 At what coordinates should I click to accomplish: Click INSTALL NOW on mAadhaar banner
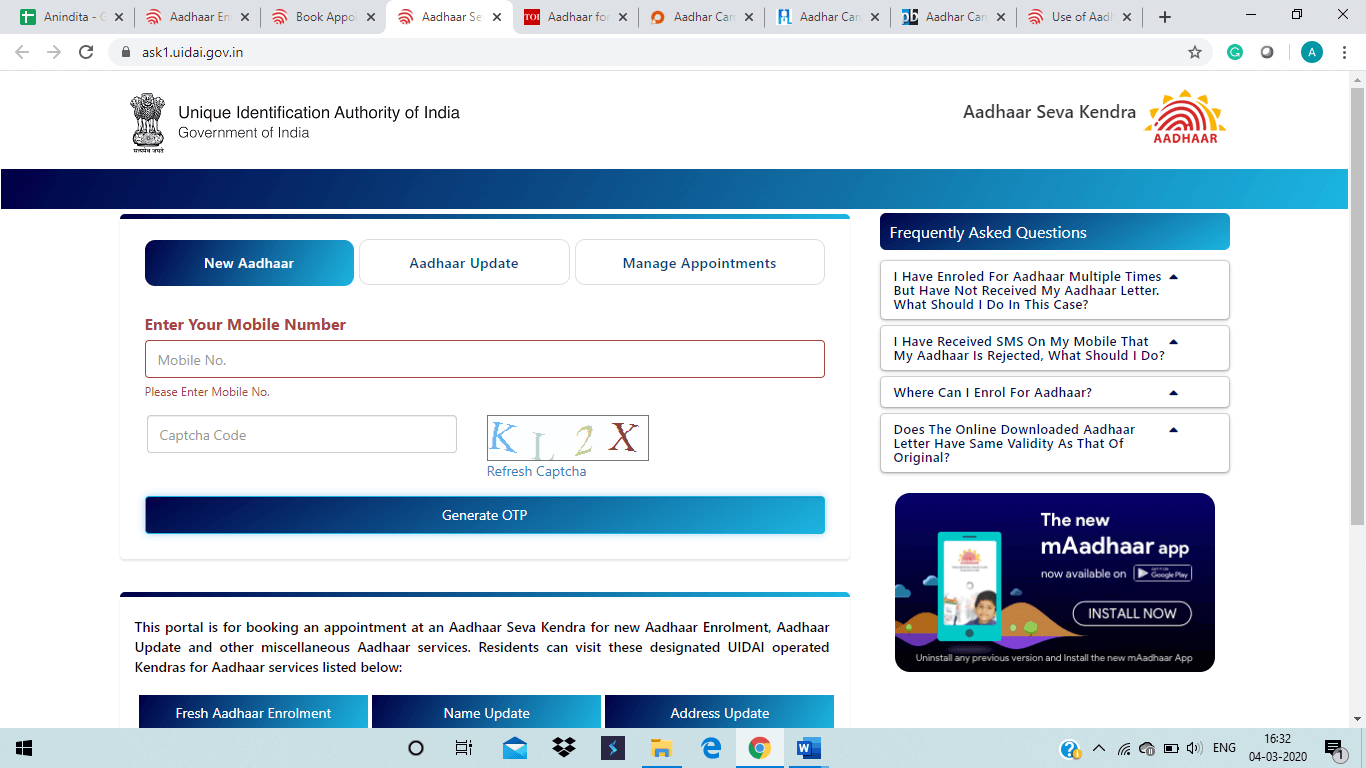pyautogui.click(x=1132, y=613)
